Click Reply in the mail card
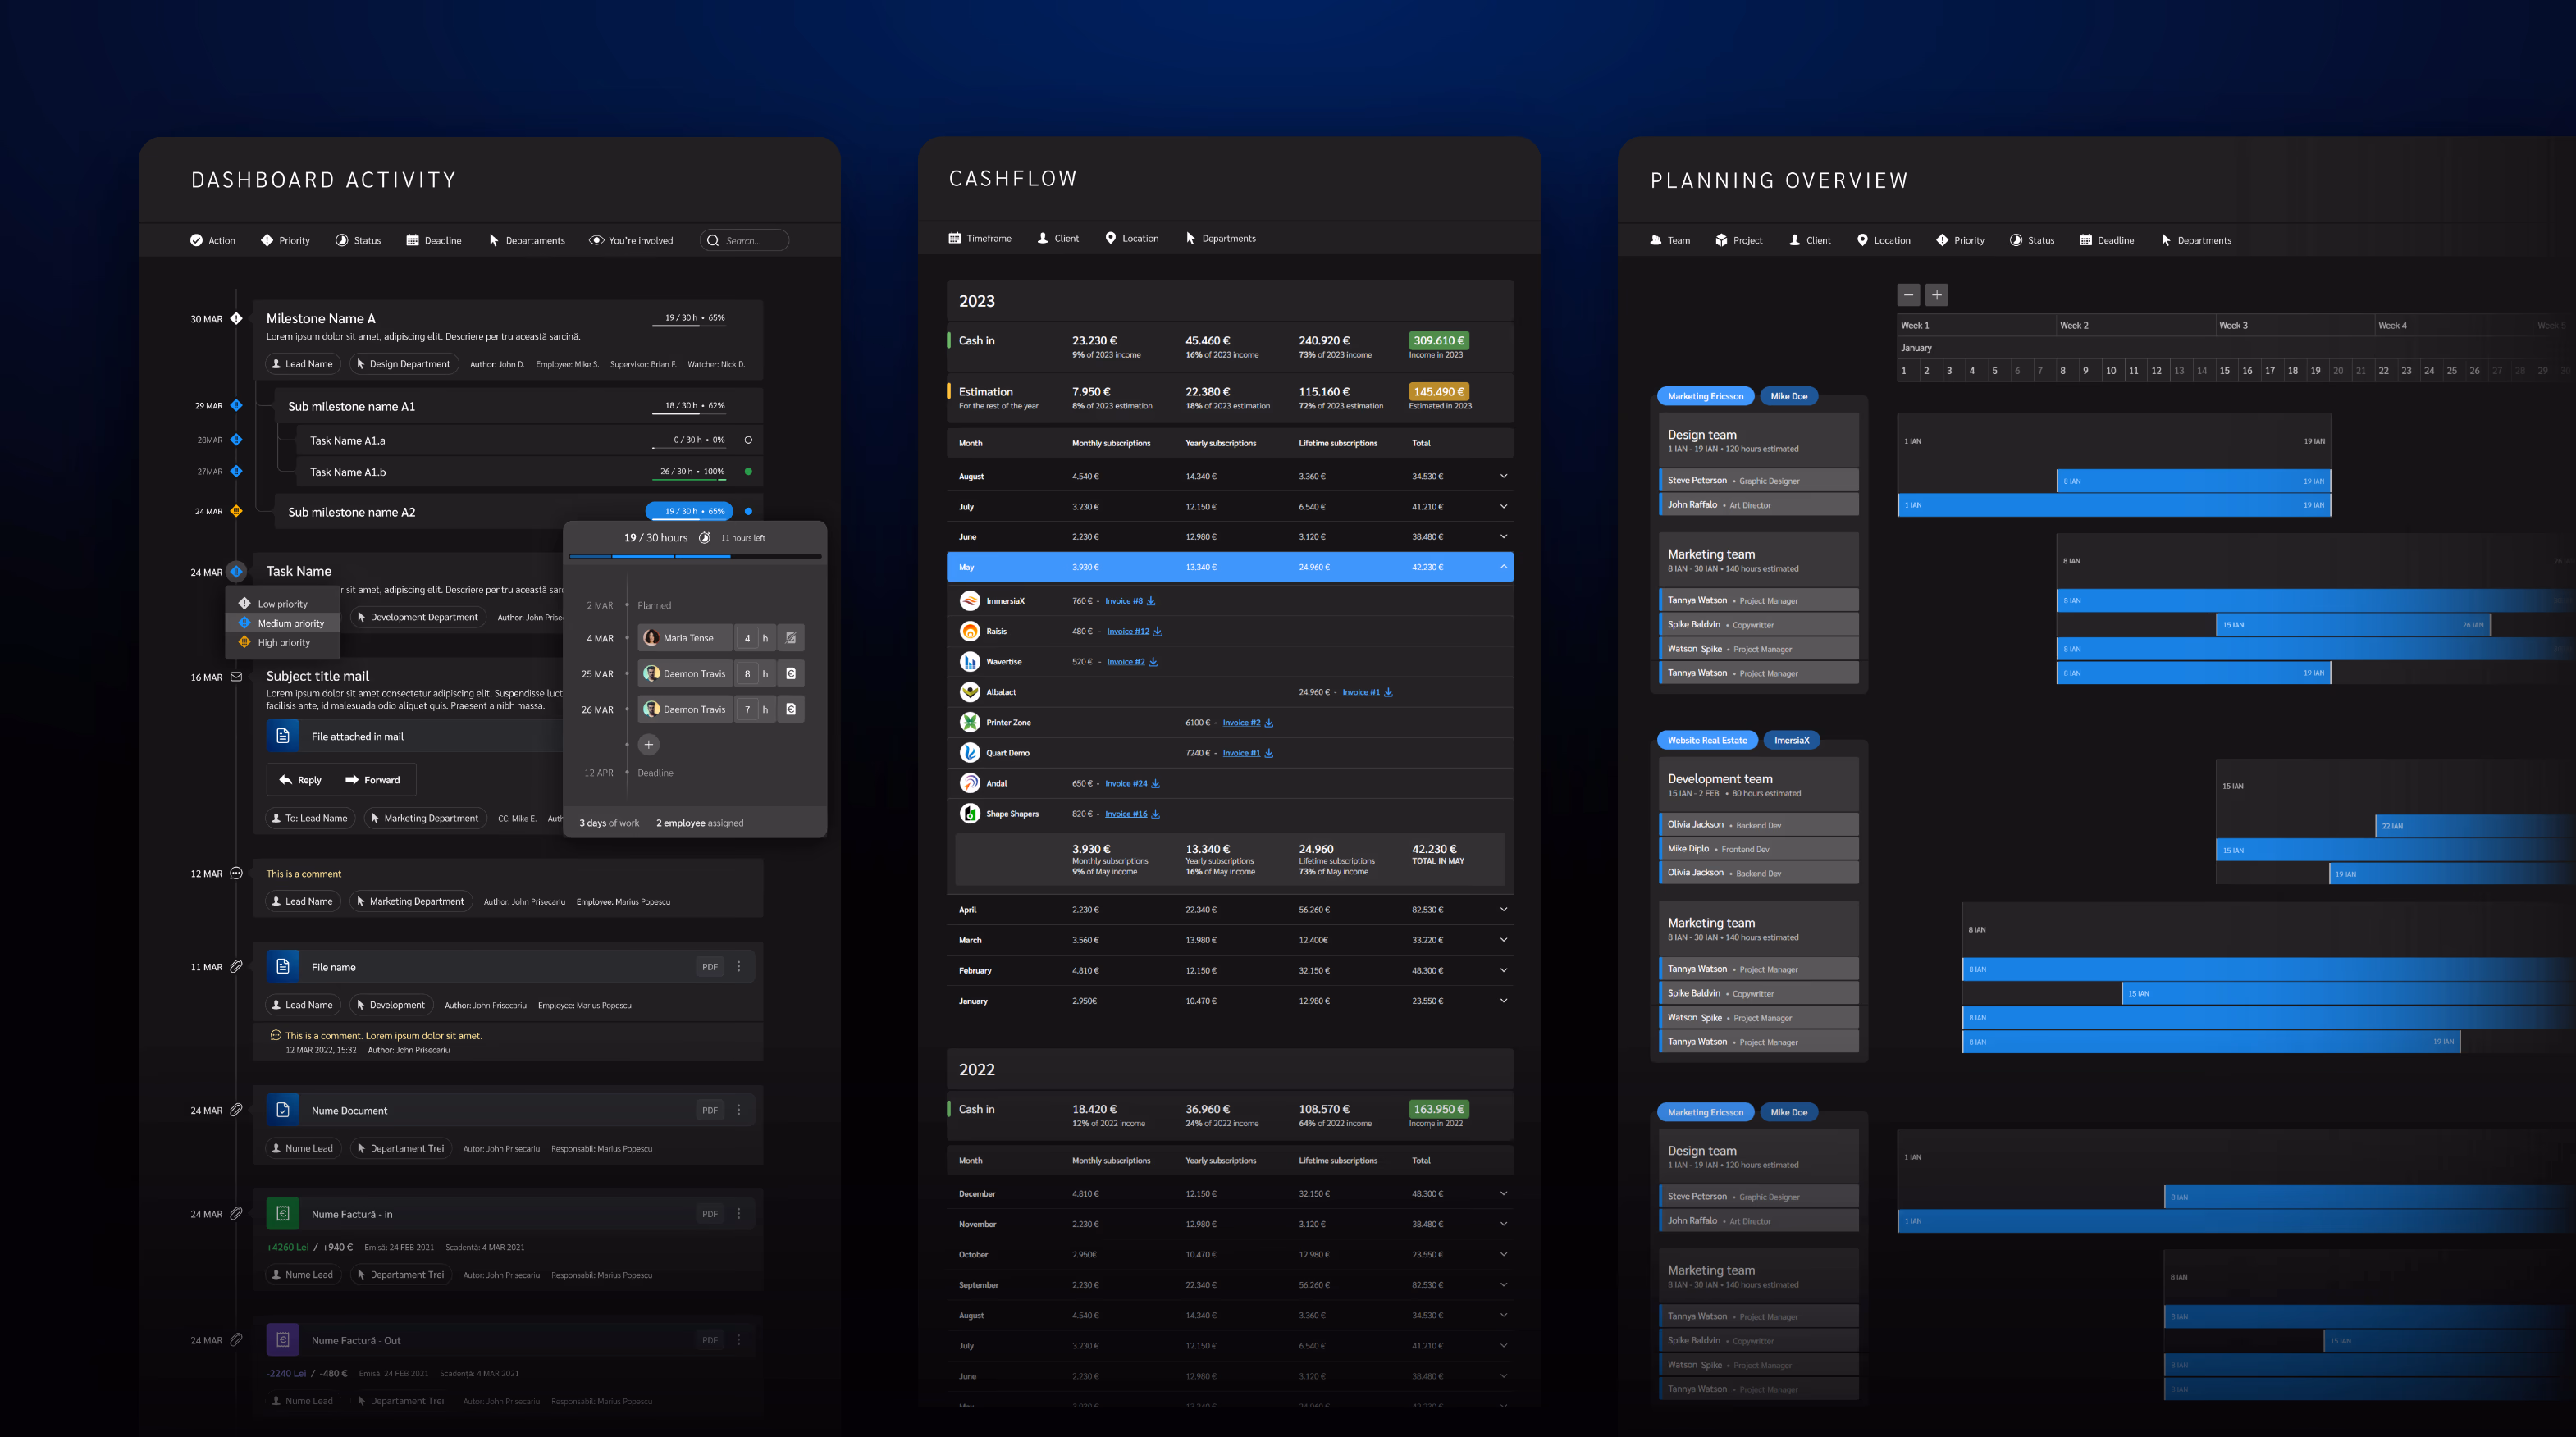The image size is (2576, 1437). click(x=300, y=780)
